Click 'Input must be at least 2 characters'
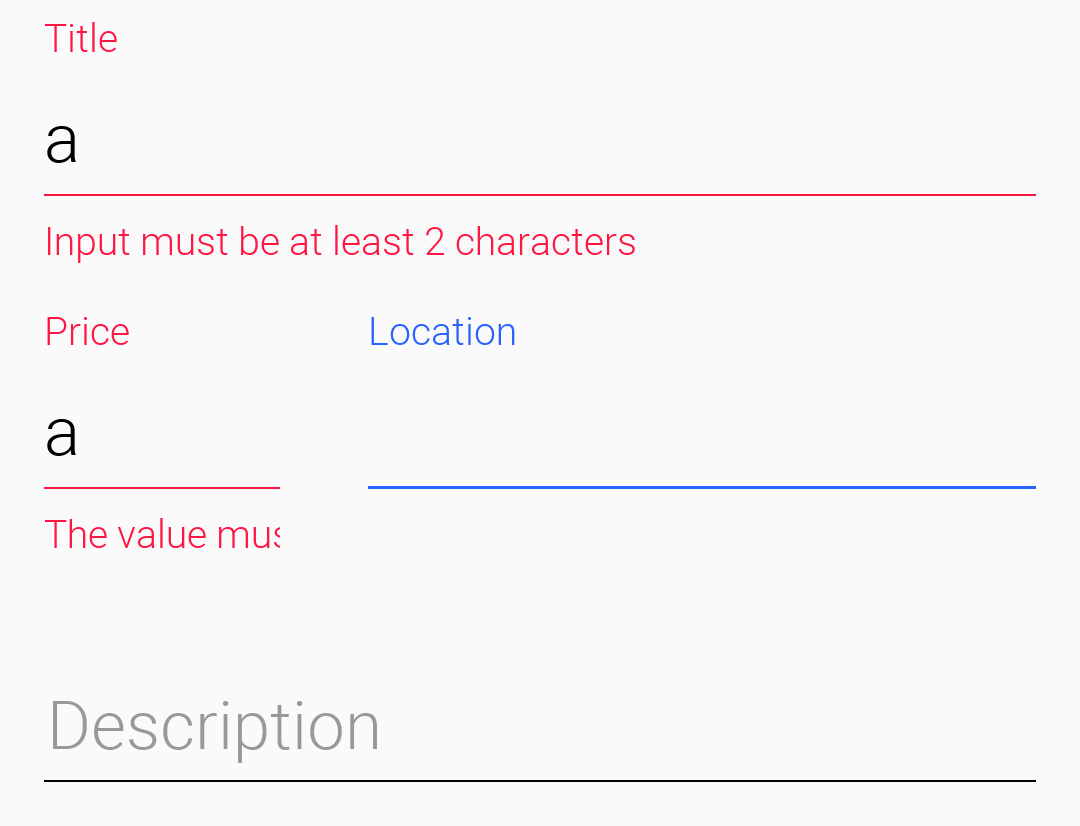This screenshot has height=826, width=1080. click(x=340, y=241)
